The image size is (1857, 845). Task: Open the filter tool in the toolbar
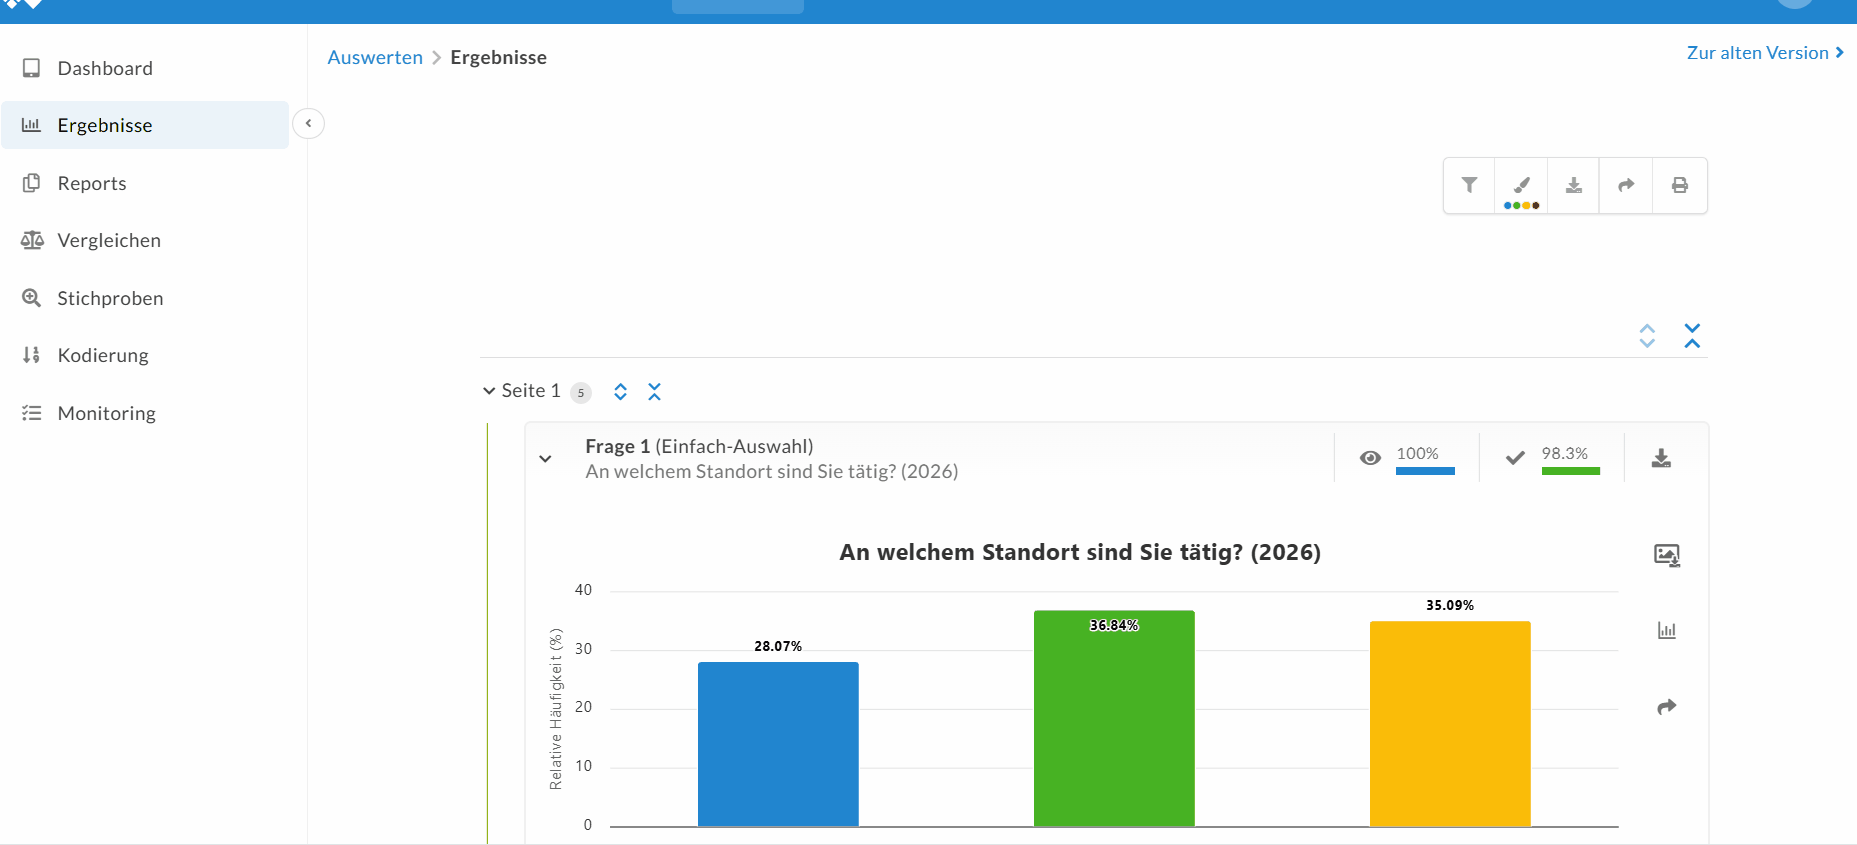[x=1469, y=185]
